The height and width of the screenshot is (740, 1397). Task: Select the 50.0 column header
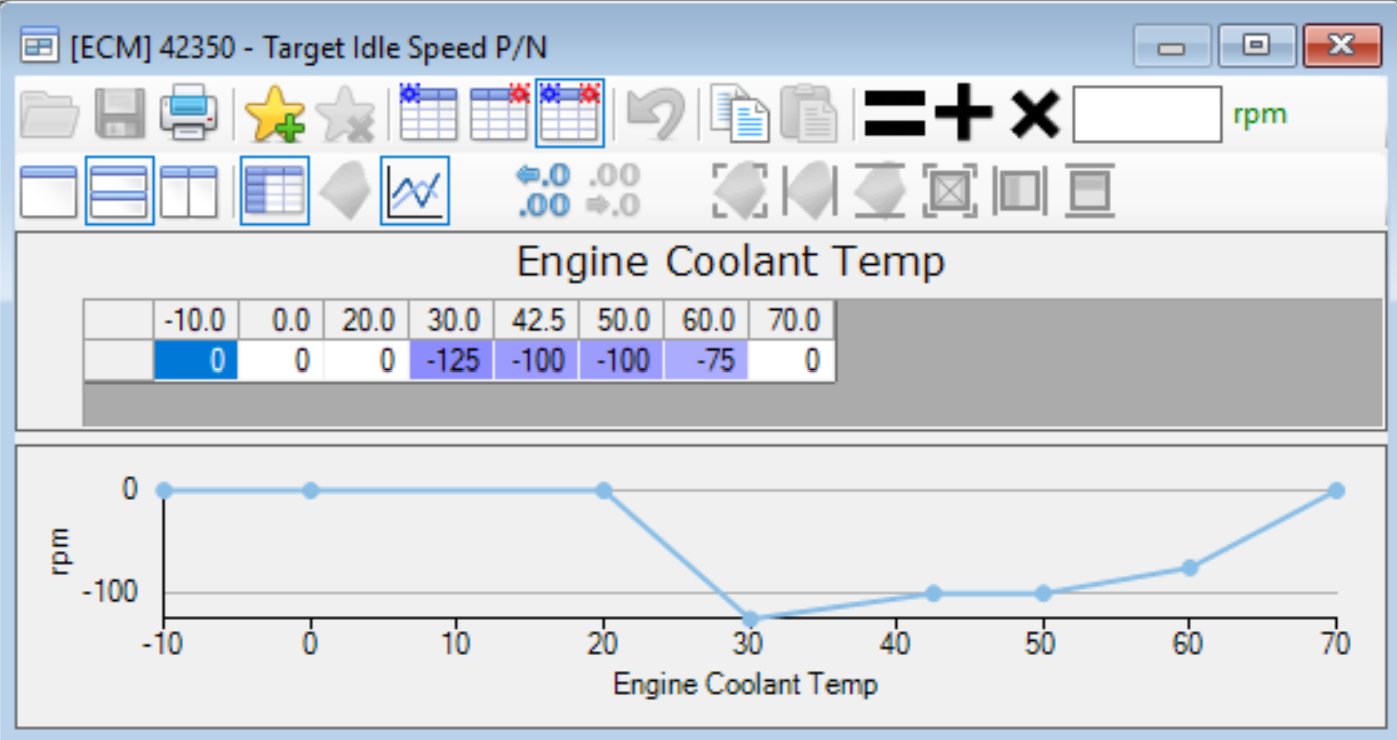tap(621, 322)
